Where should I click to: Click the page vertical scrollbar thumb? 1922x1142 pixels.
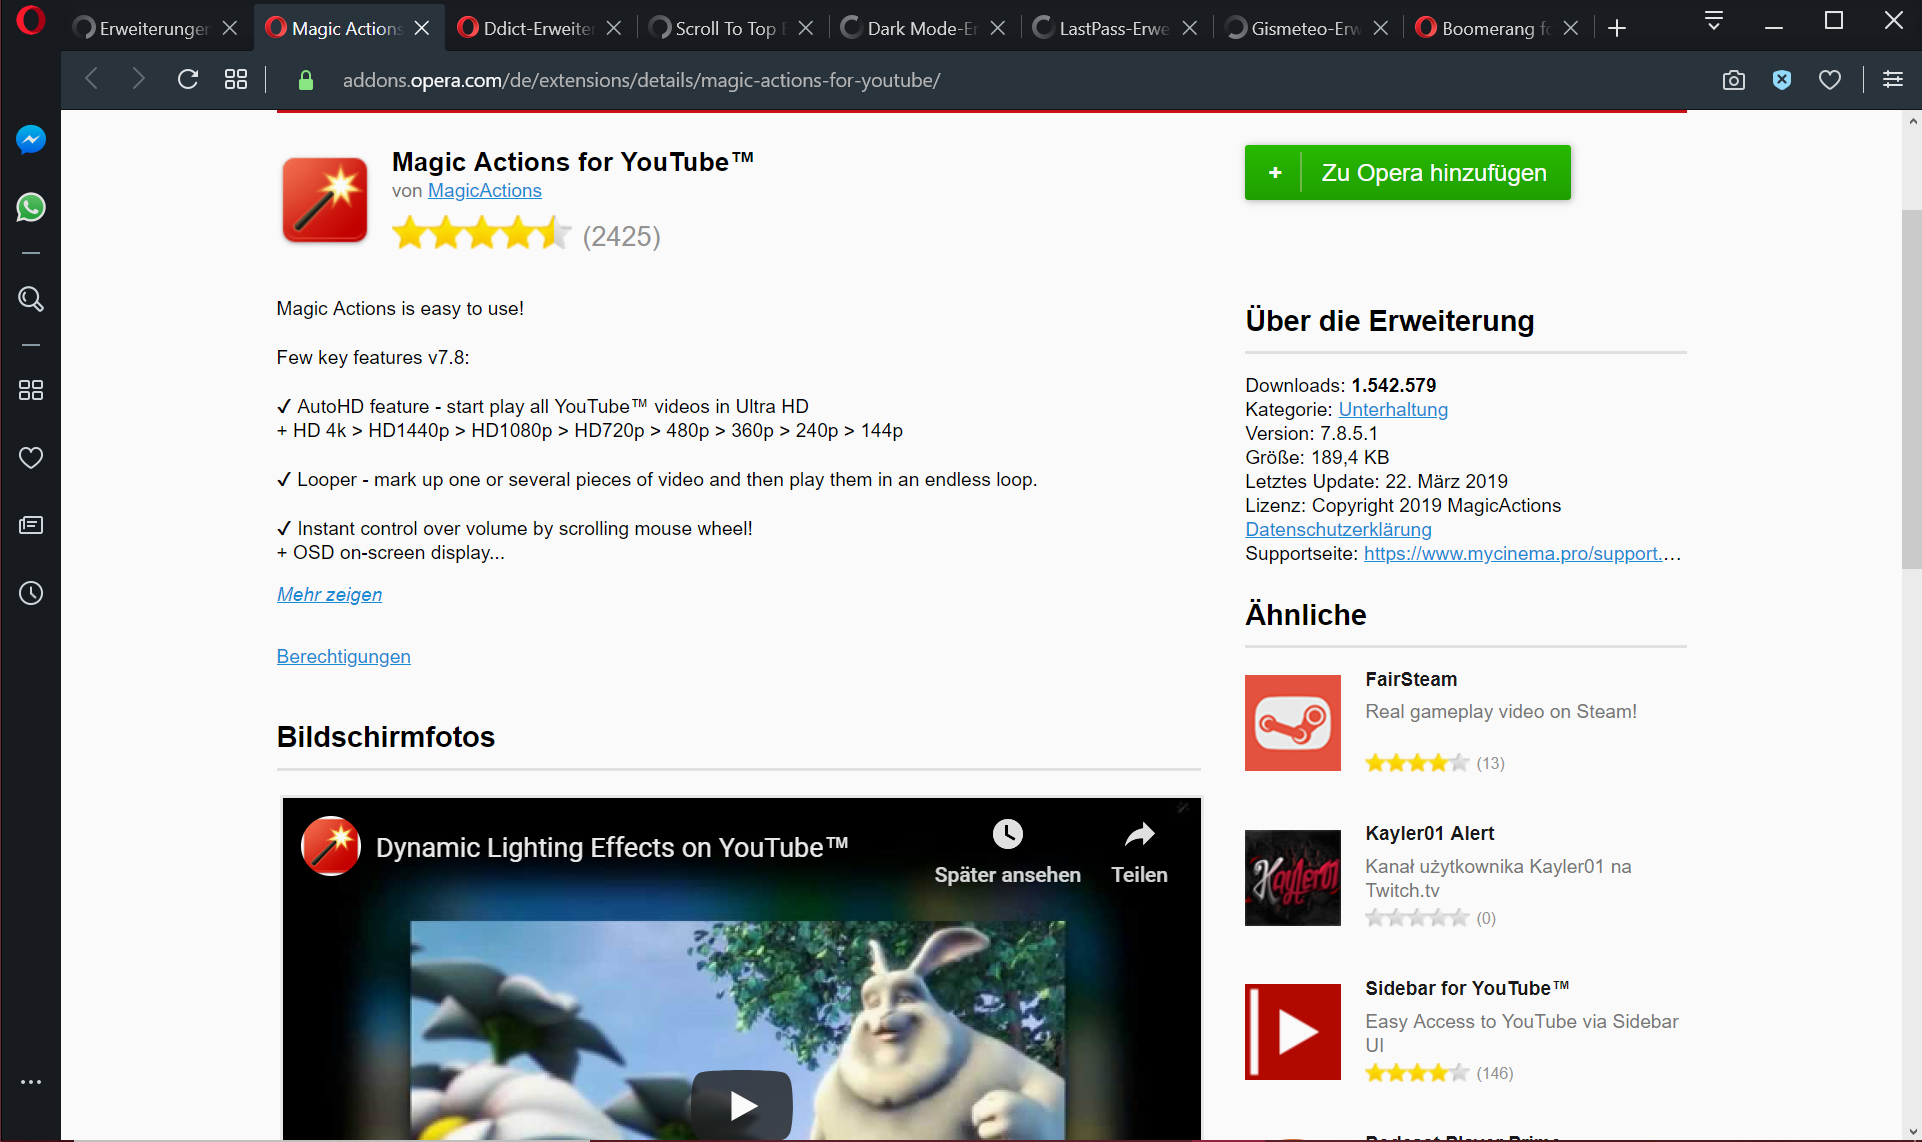pos(1911,390)
